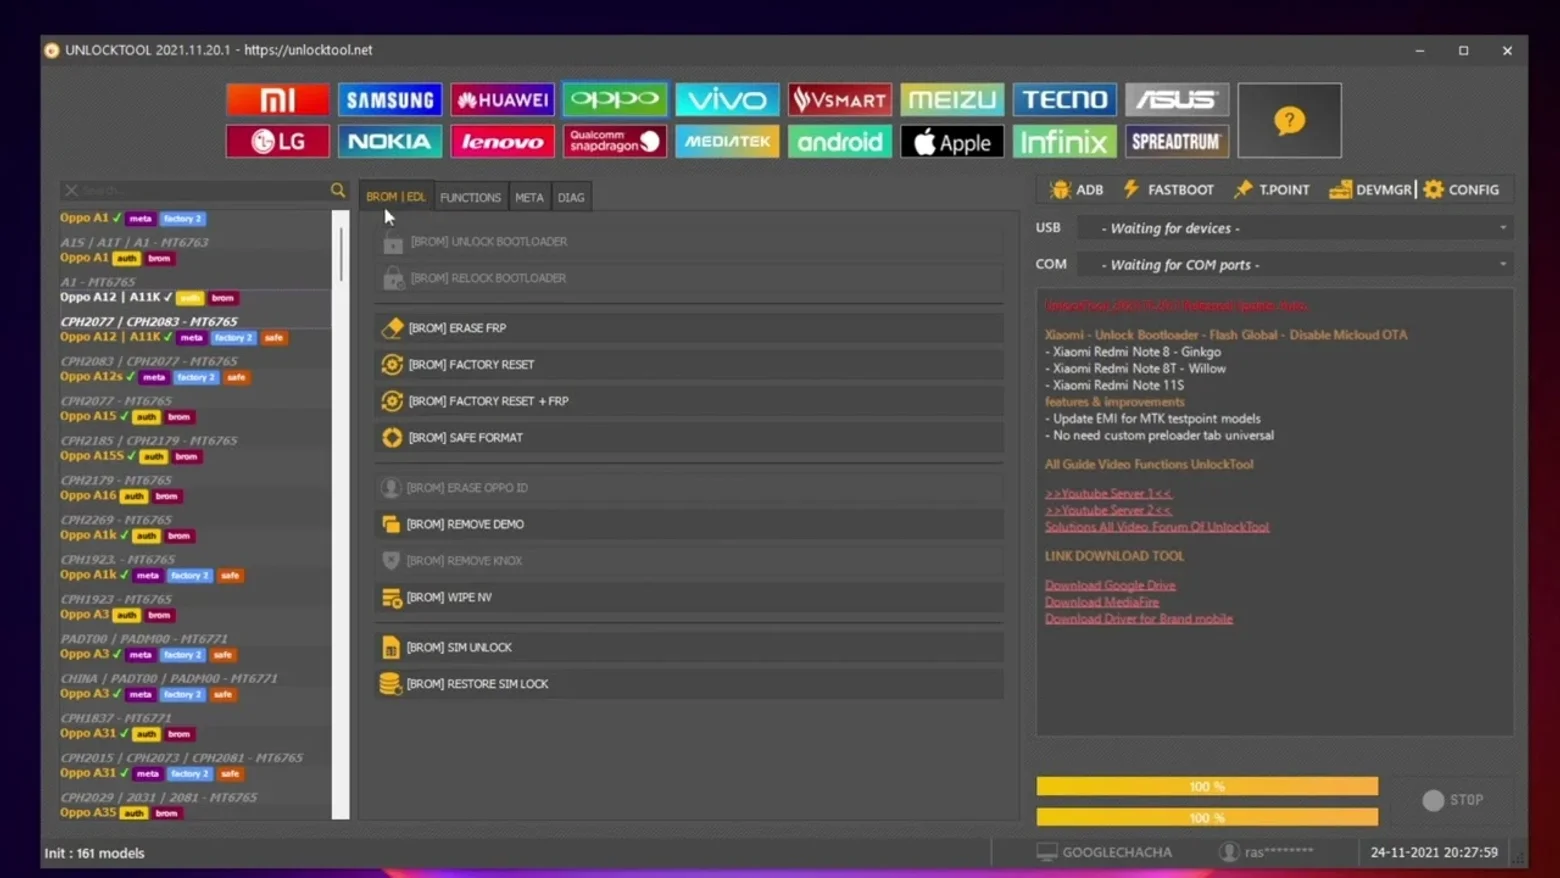The image size is (1560, 878).
Task: Select the Xiaomi Mi brand logo
Action: (277, 99)
